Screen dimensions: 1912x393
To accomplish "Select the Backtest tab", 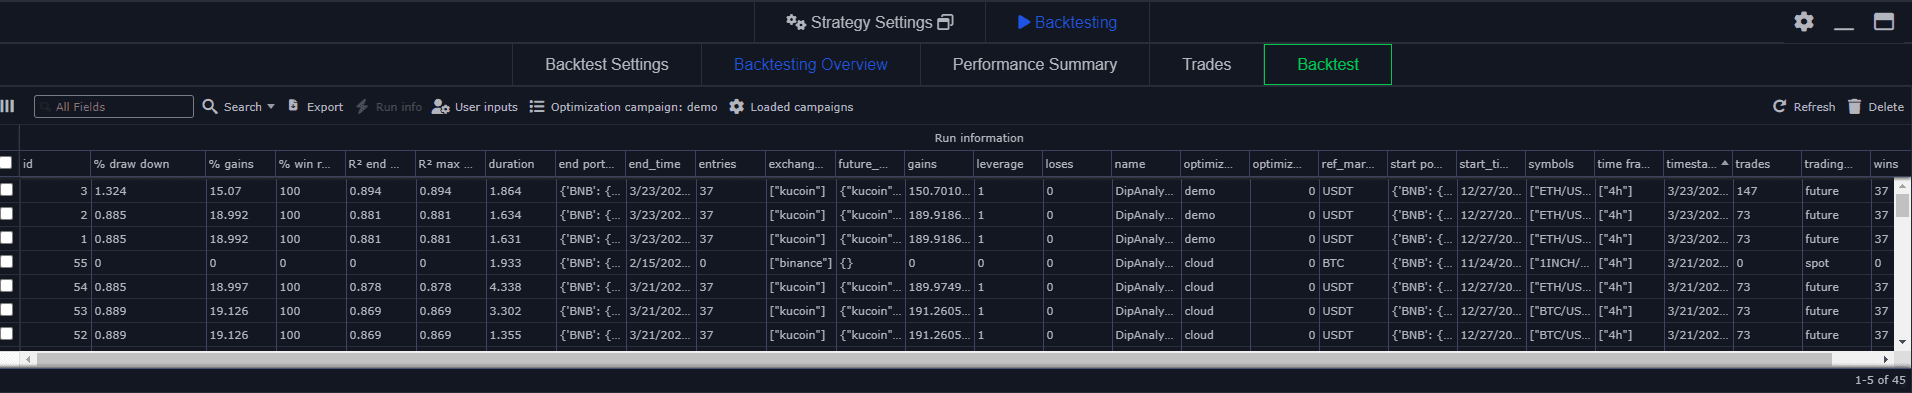I will pos(1328,64).
